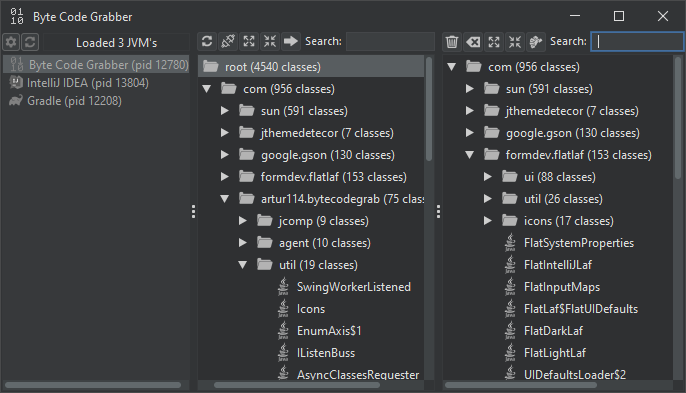Click the decompile icon beside right Search
Image resolution: width=686 pixels, height=393 pixels.
[x=536, y=42]
